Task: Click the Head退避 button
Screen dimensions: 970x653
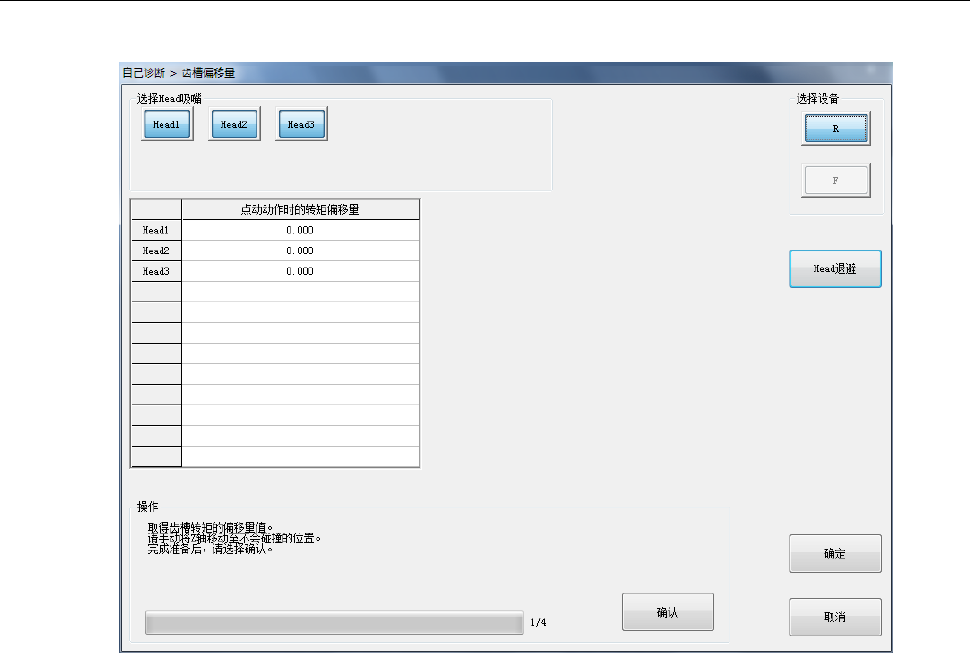Action: (835, 269)
